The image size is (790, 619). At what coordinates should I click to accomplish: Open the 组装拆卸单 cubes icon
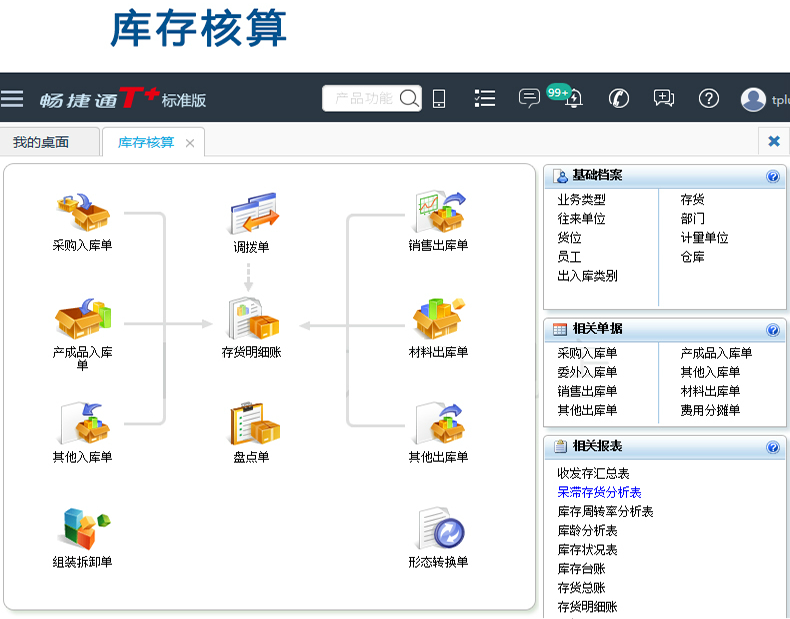(85, 528)
